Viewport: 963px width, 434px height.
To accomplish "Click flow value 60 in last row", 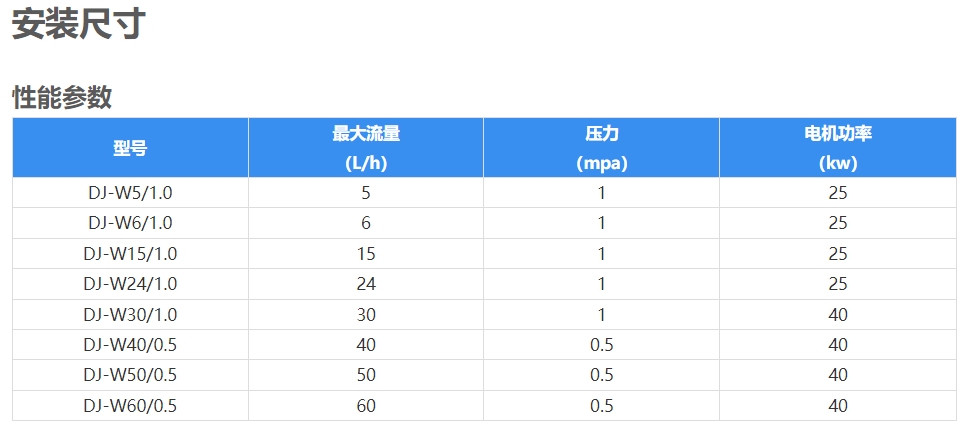I will [x=366, y=406].
